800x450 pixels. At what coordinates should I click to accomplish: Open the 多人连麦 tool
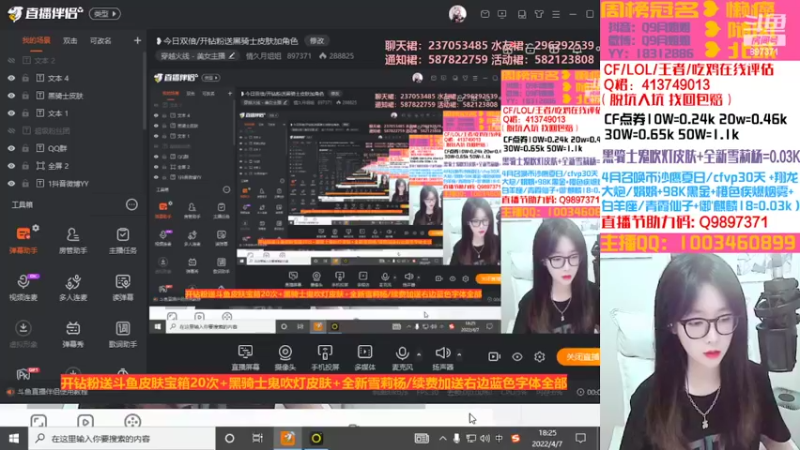point(73,287)
